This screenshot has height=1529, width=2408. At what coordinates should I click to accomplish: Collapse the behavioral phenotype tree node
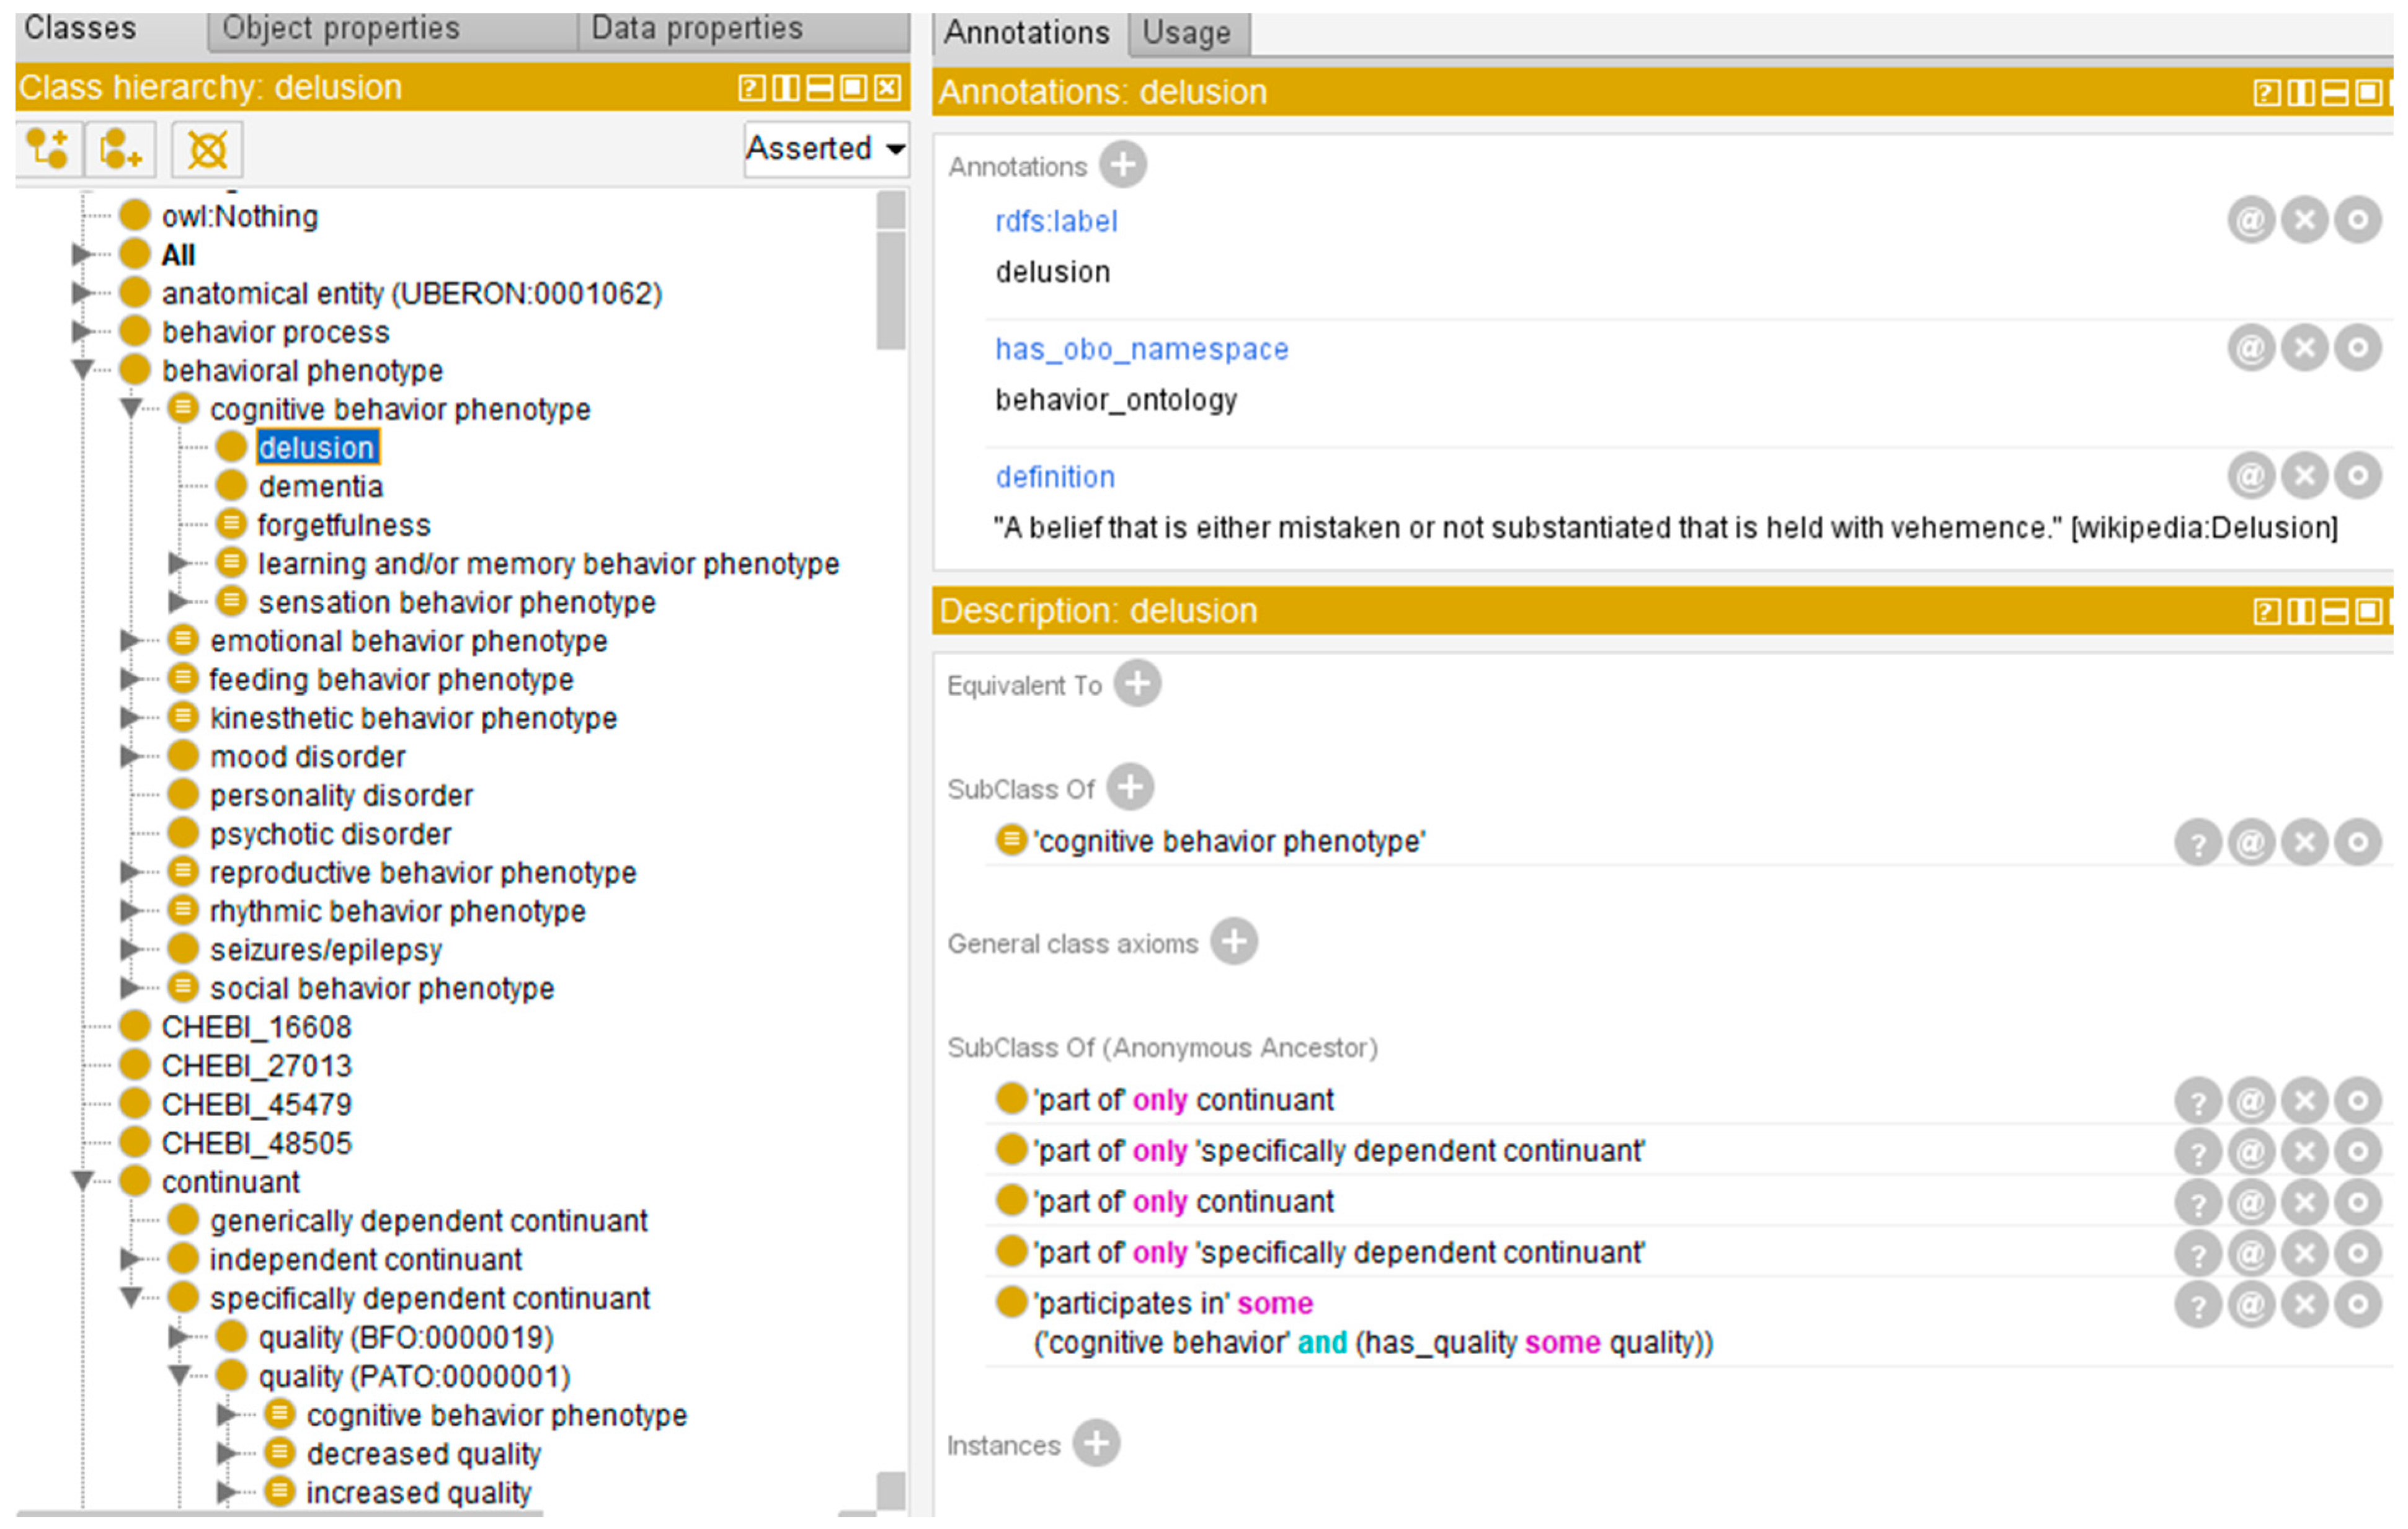coord(84,370)
